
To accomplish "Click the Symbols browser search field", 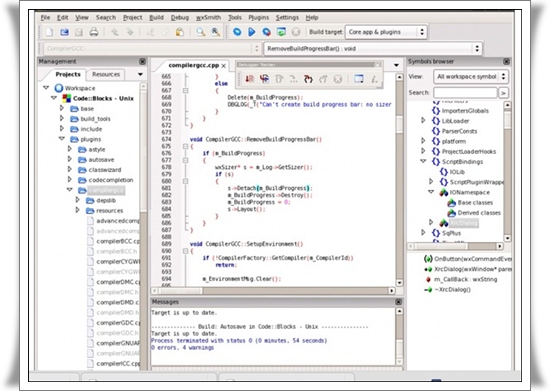I will (465, 93).
